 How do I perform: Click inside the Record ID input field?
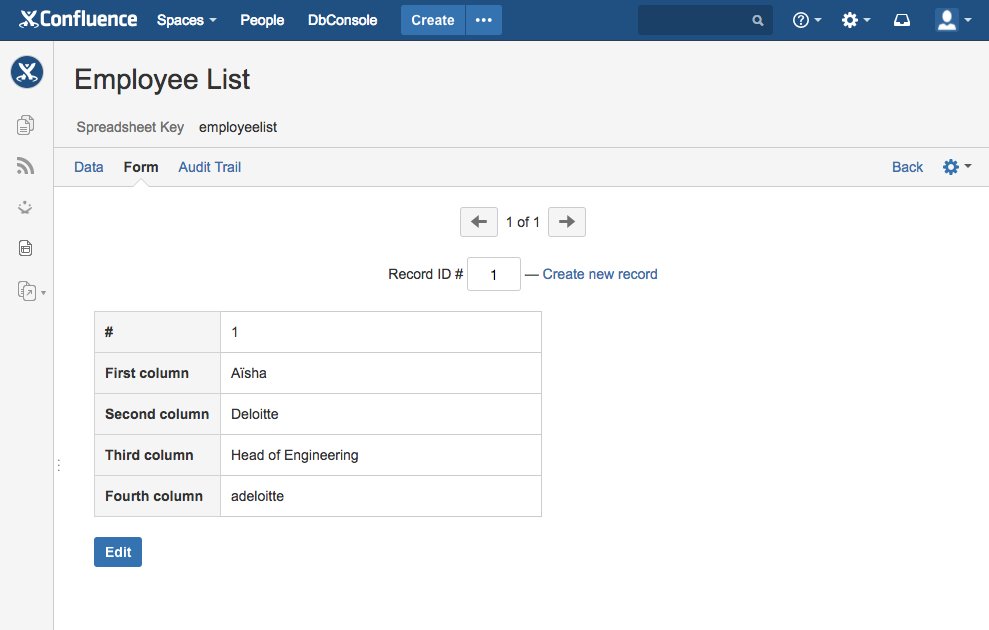tap(493, 273)
